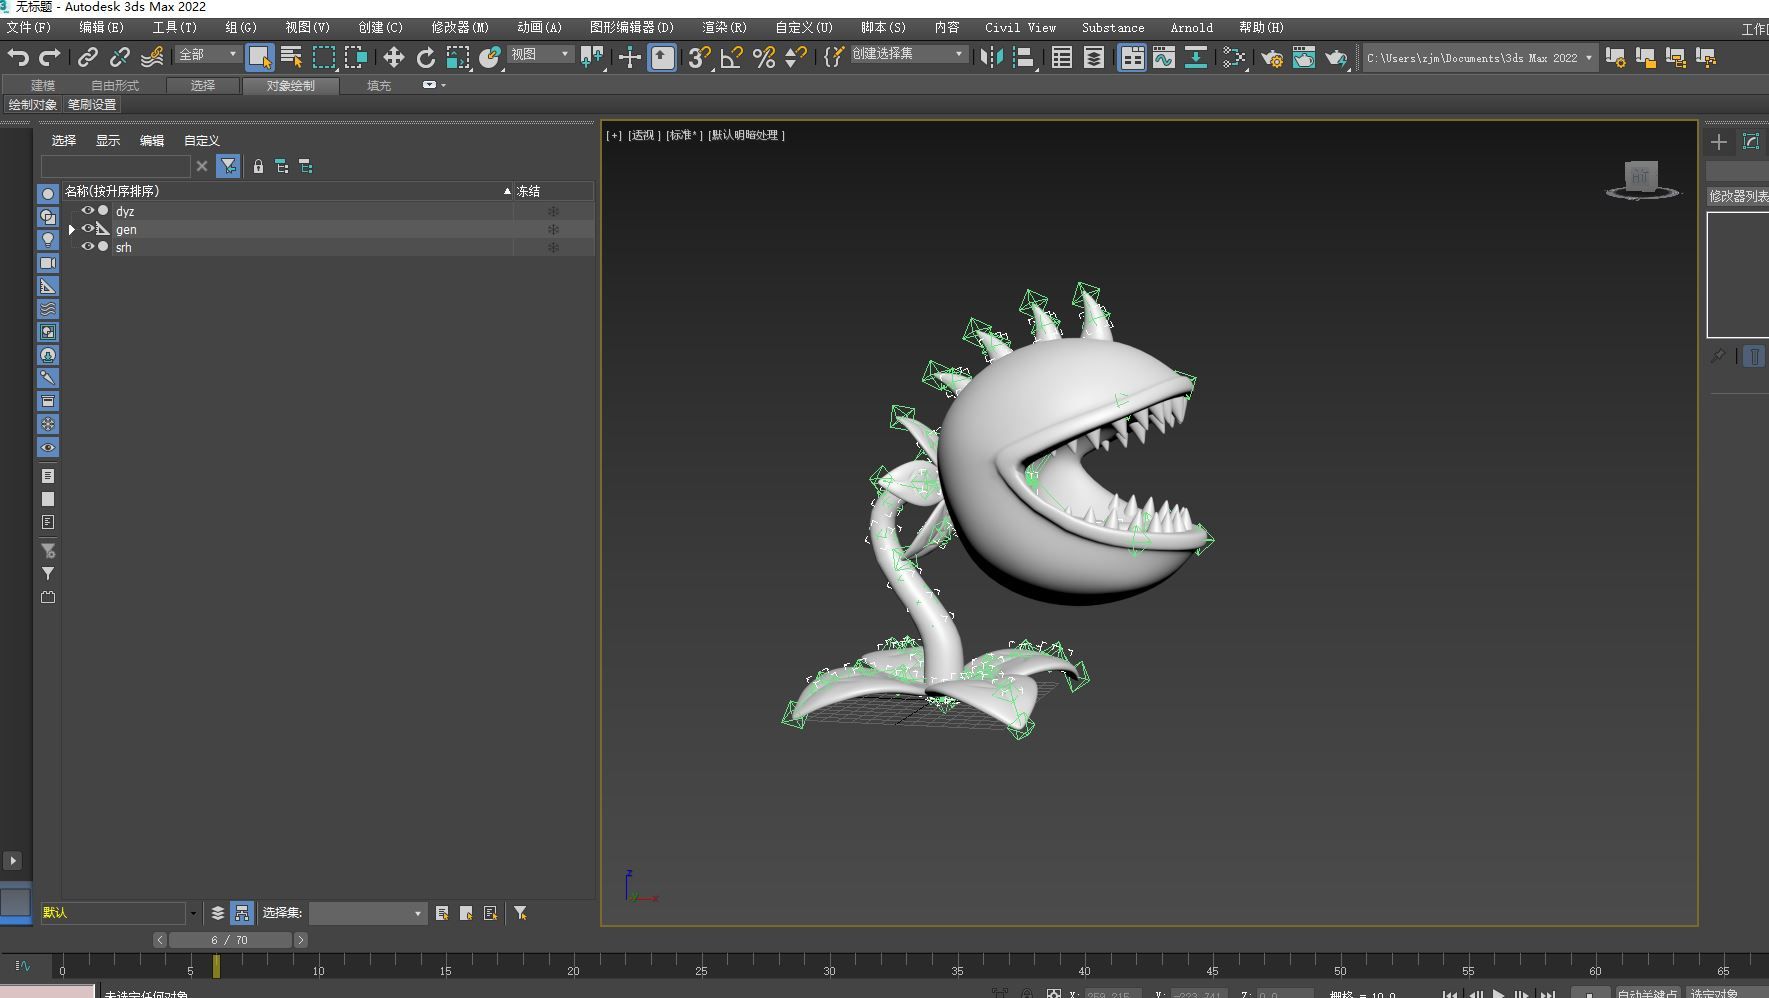Screen dimensions: 1769x998
Task: Toggle the Ribbon display icon
Action: click(x=1132, y=57)
